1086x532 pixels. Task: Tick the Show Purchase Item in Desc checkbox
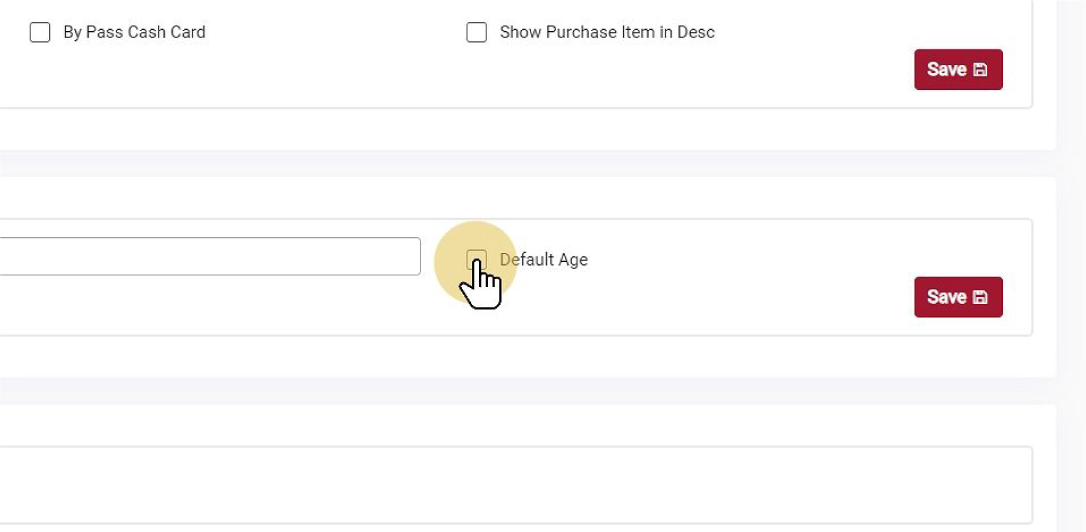[477, 32]
